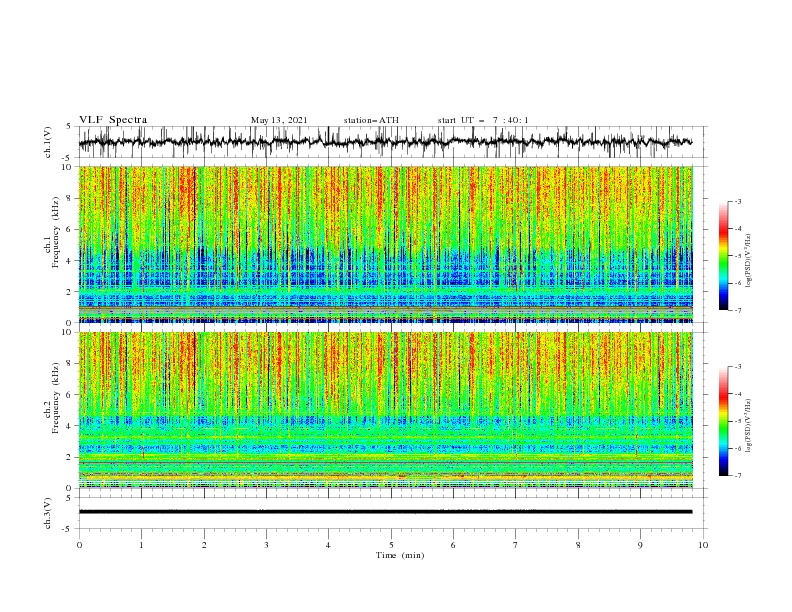Click the "start UT = 7:40:1" text

pos(483,120)
